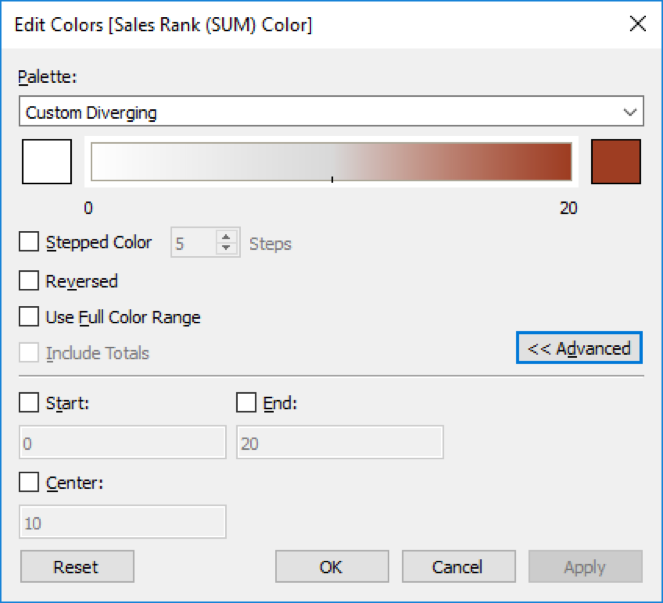
Task: Click the brown end color swatch
Action: [x=615, y=162]
